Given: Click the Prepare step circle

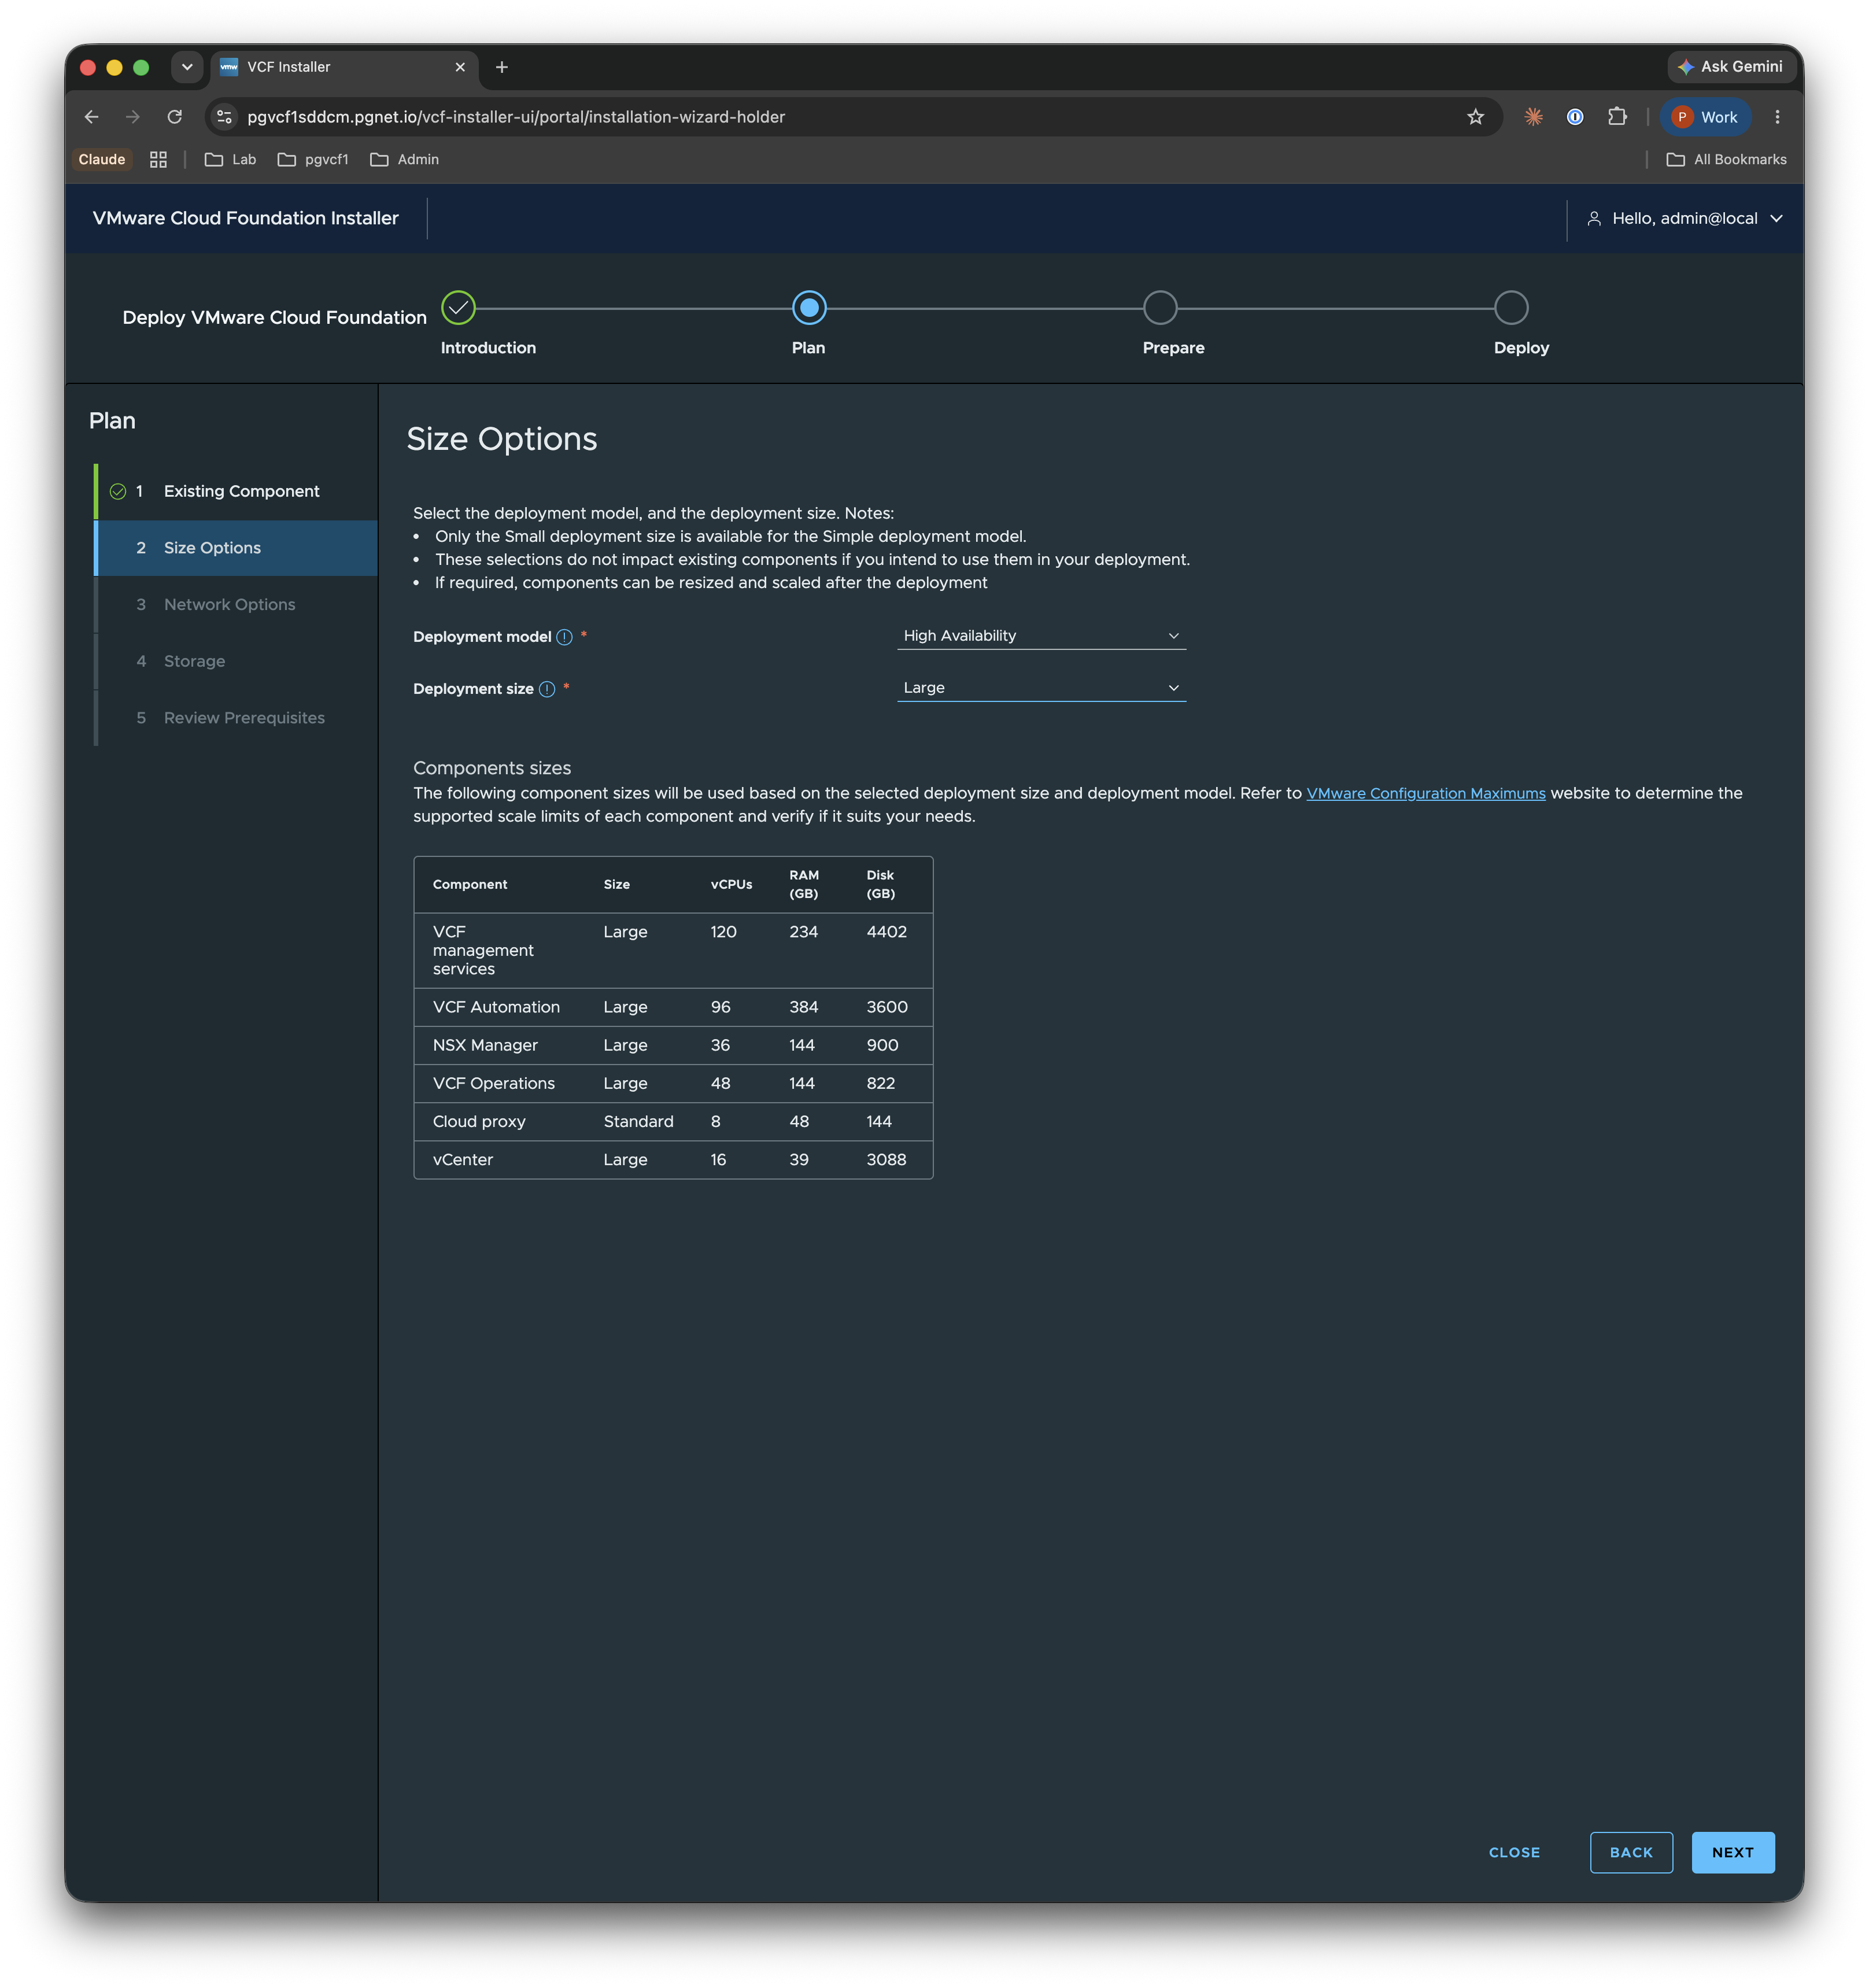Looking at the screenshot, I should point(1160,308).
